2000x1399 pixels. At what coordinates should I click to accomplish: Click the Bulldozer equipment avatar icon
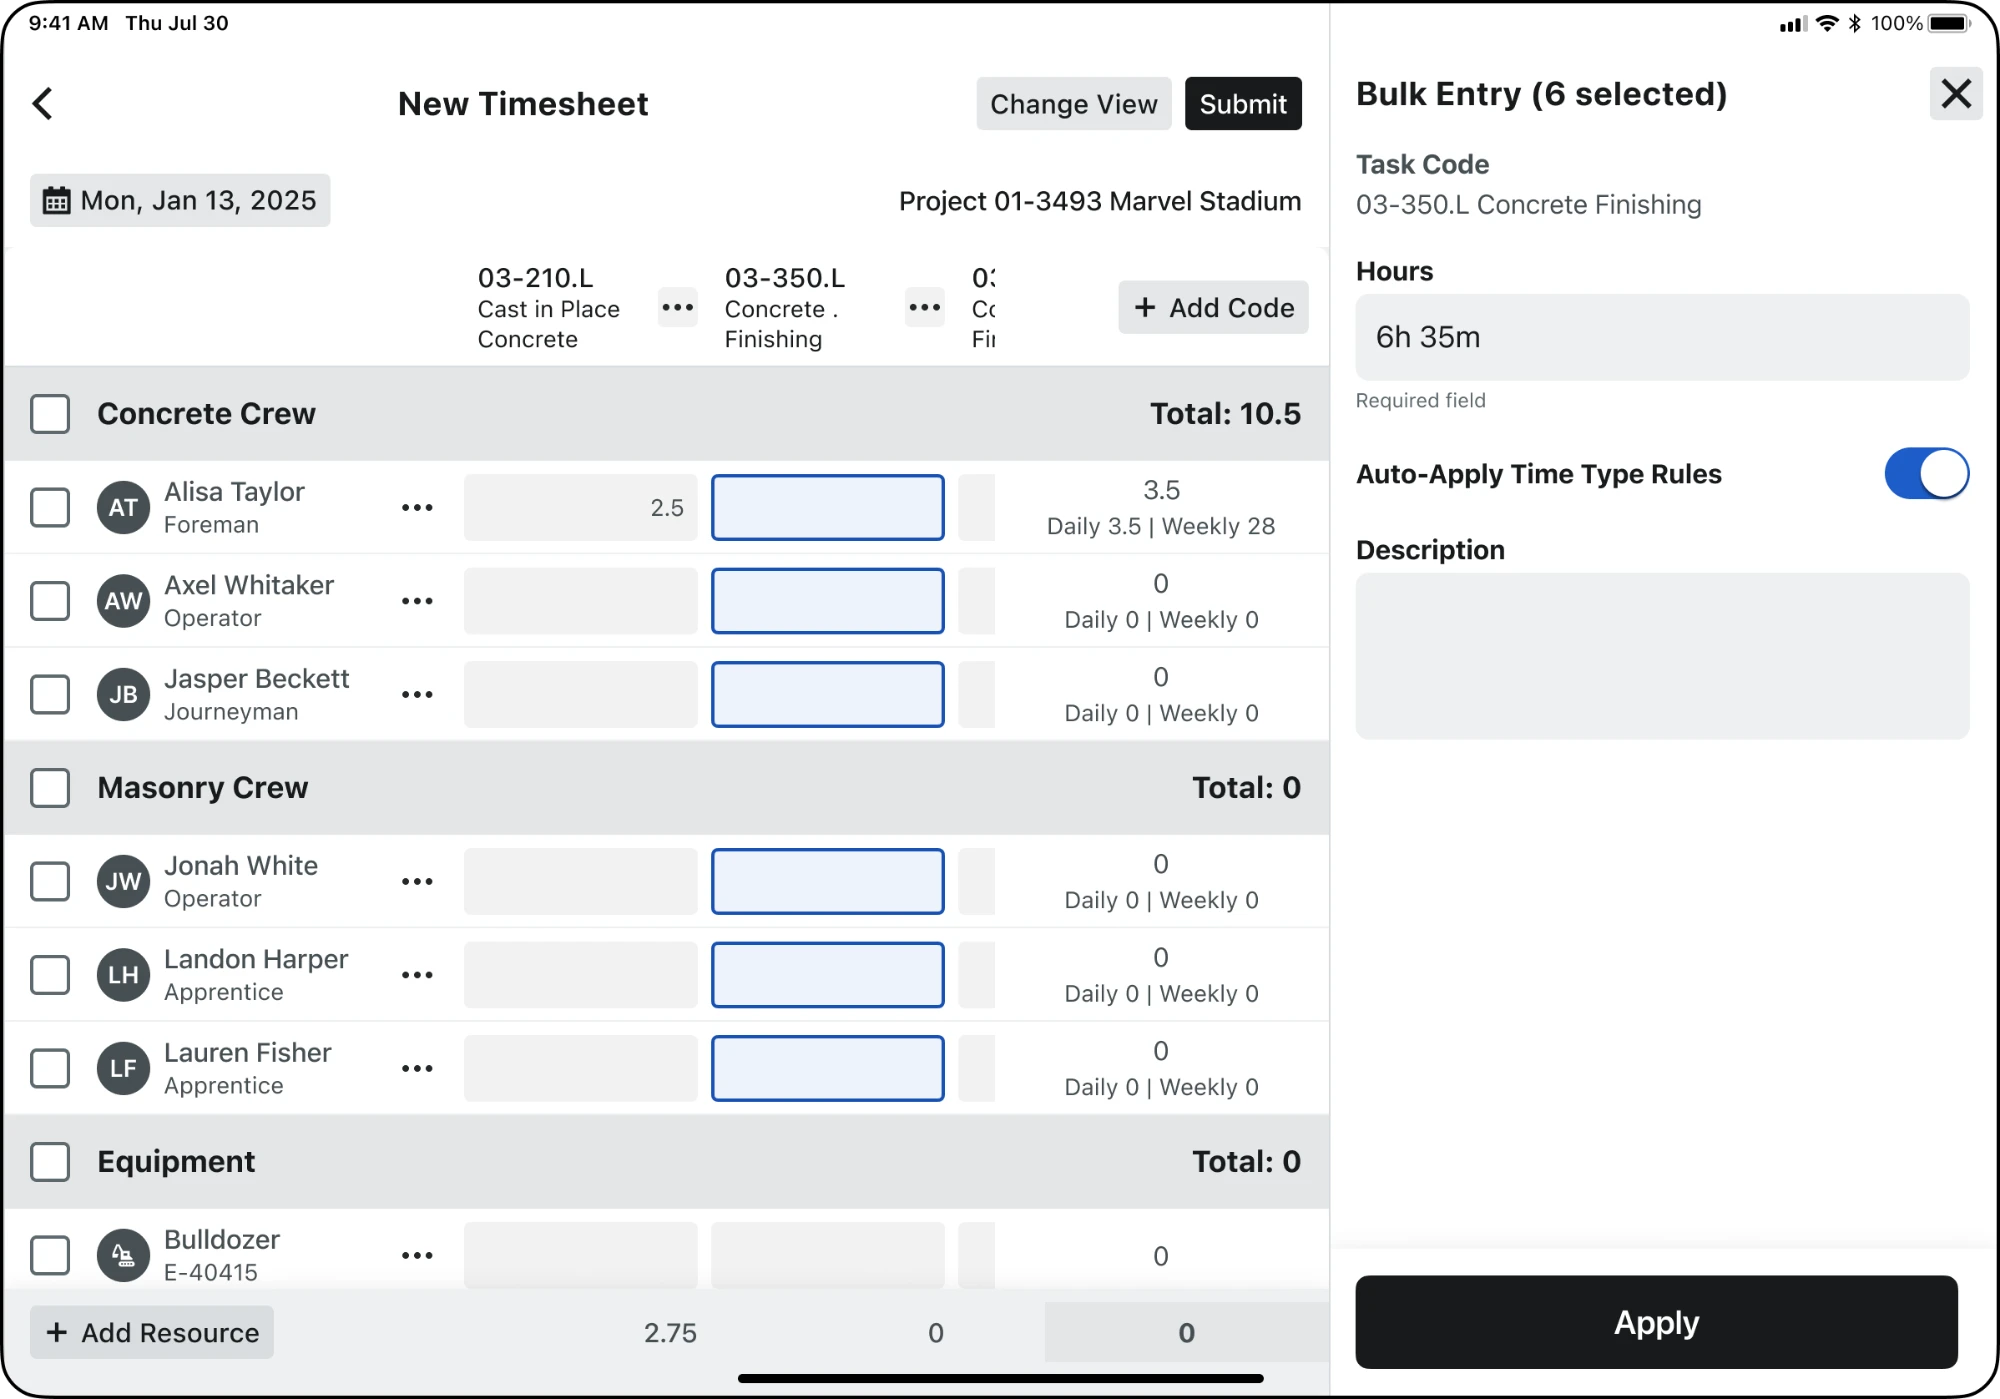[123, 1255]
